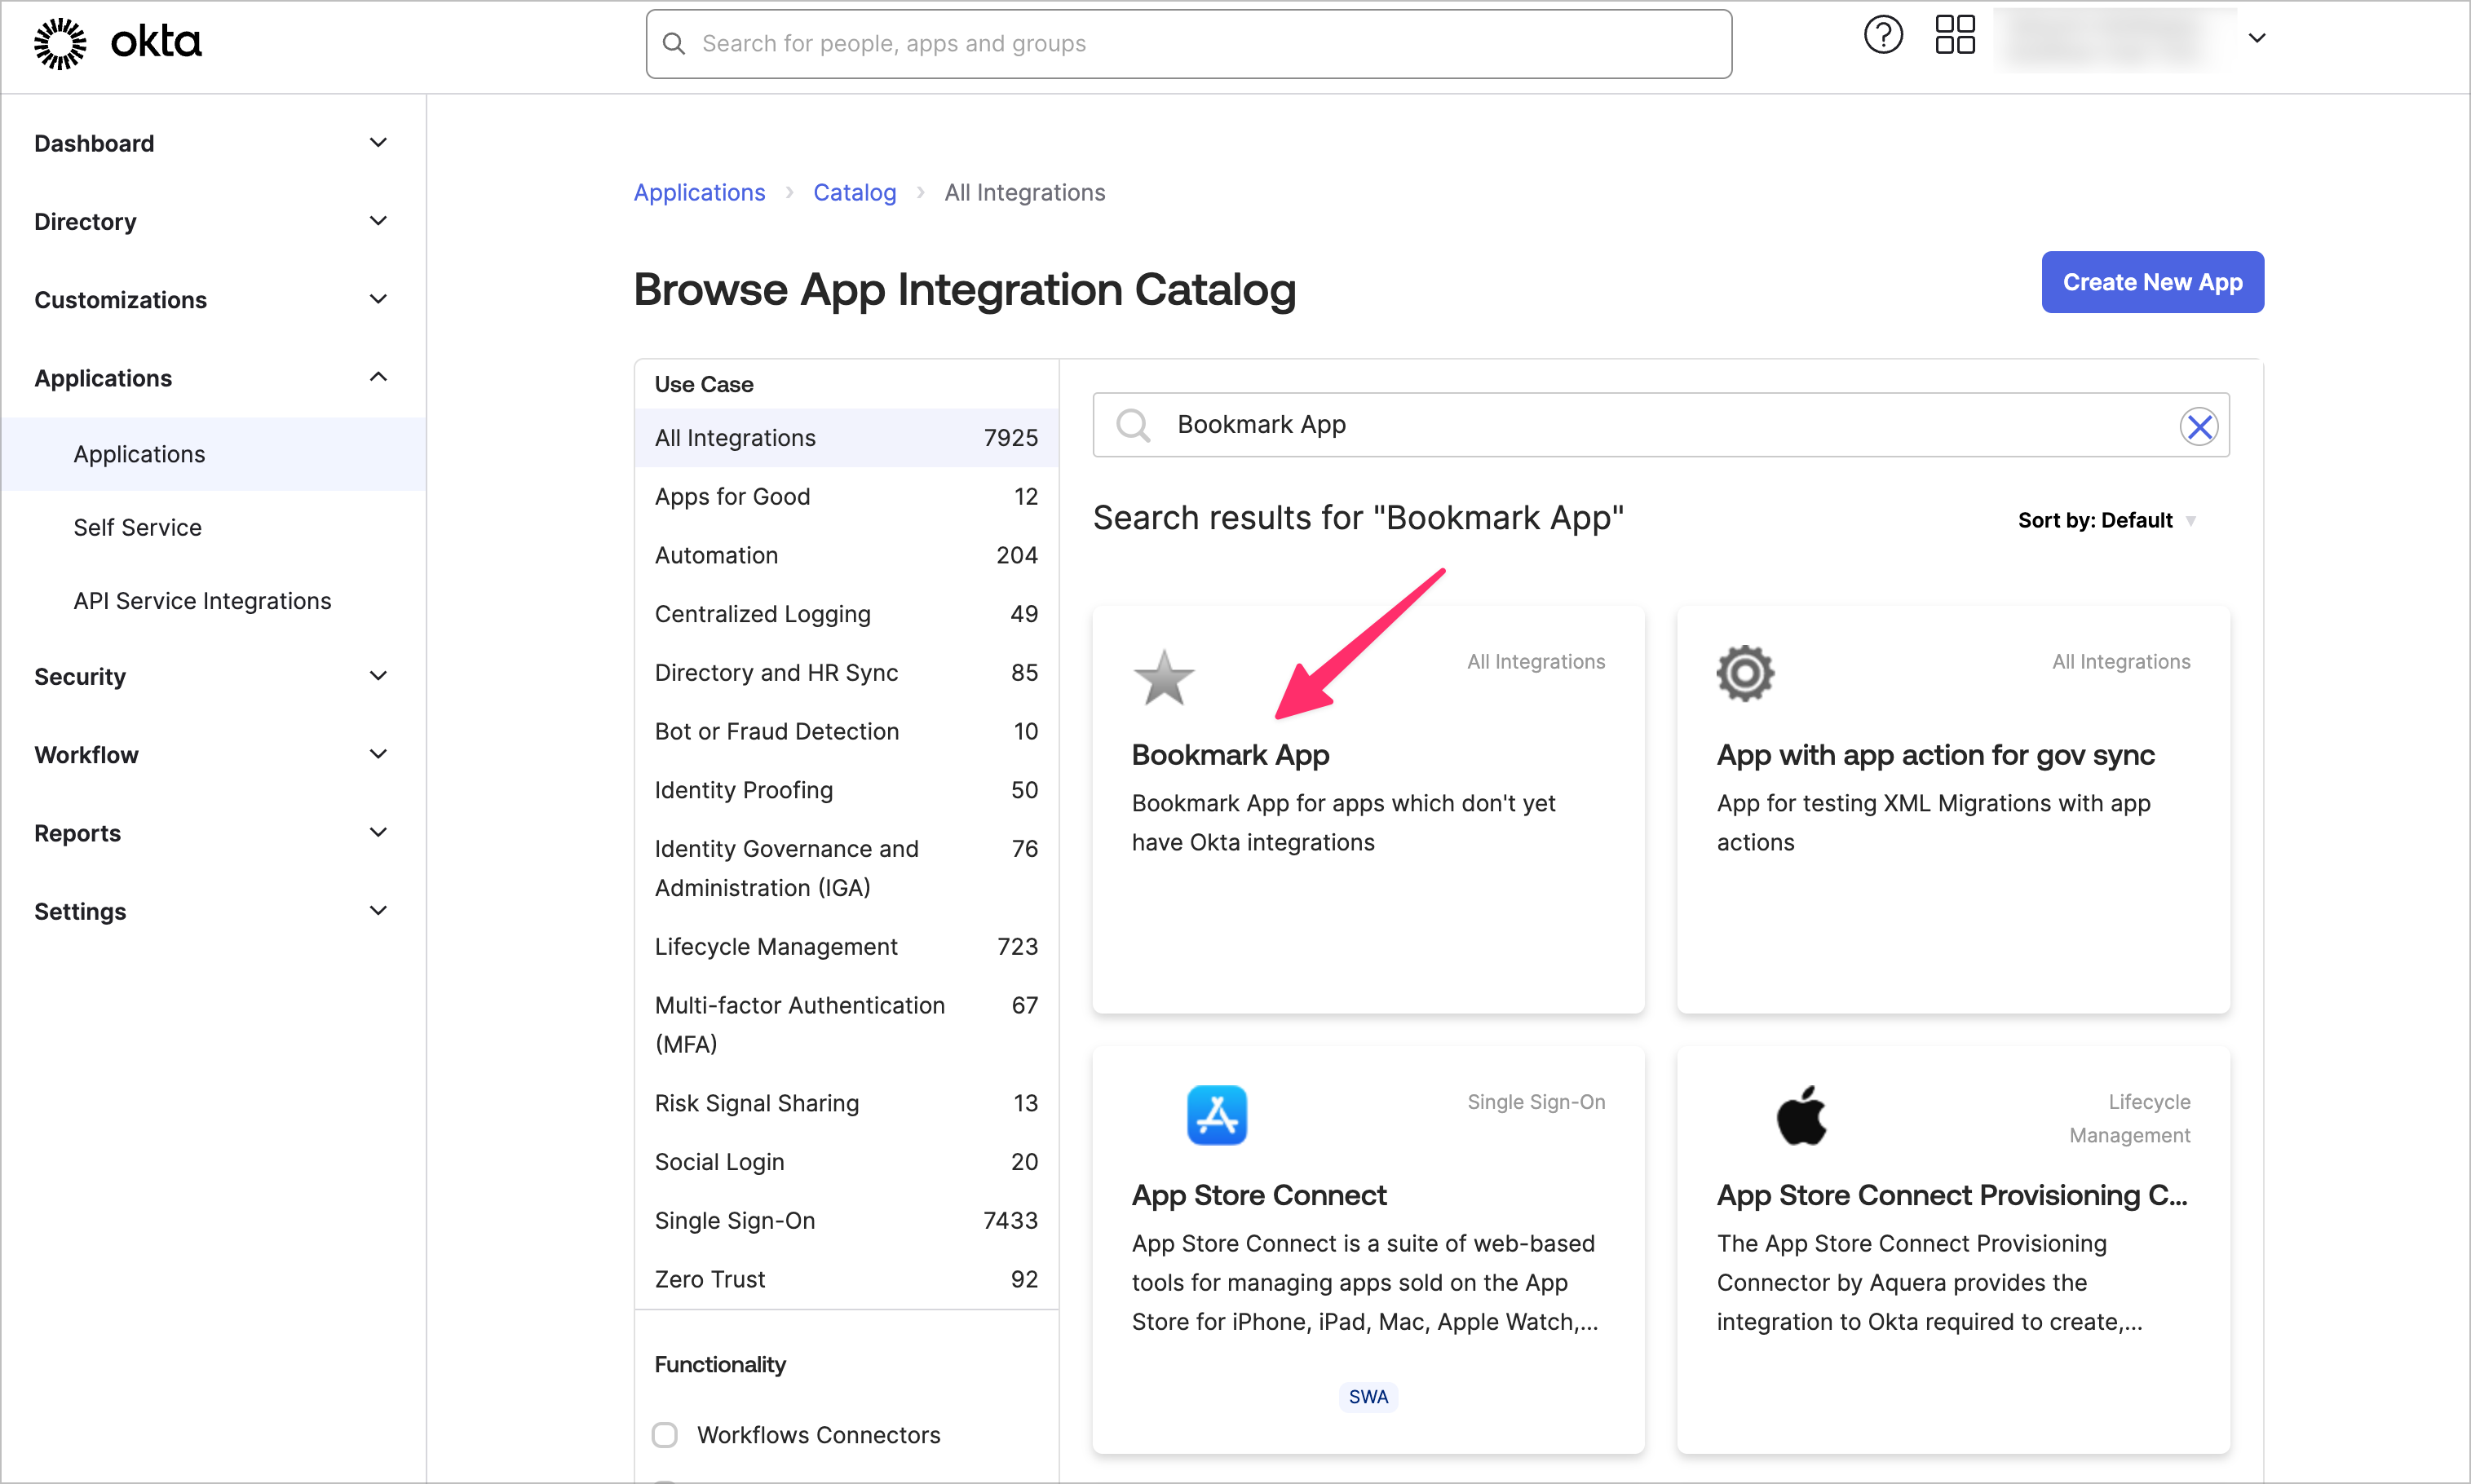Click the Okta logo in the header

(x=118, y=43)
